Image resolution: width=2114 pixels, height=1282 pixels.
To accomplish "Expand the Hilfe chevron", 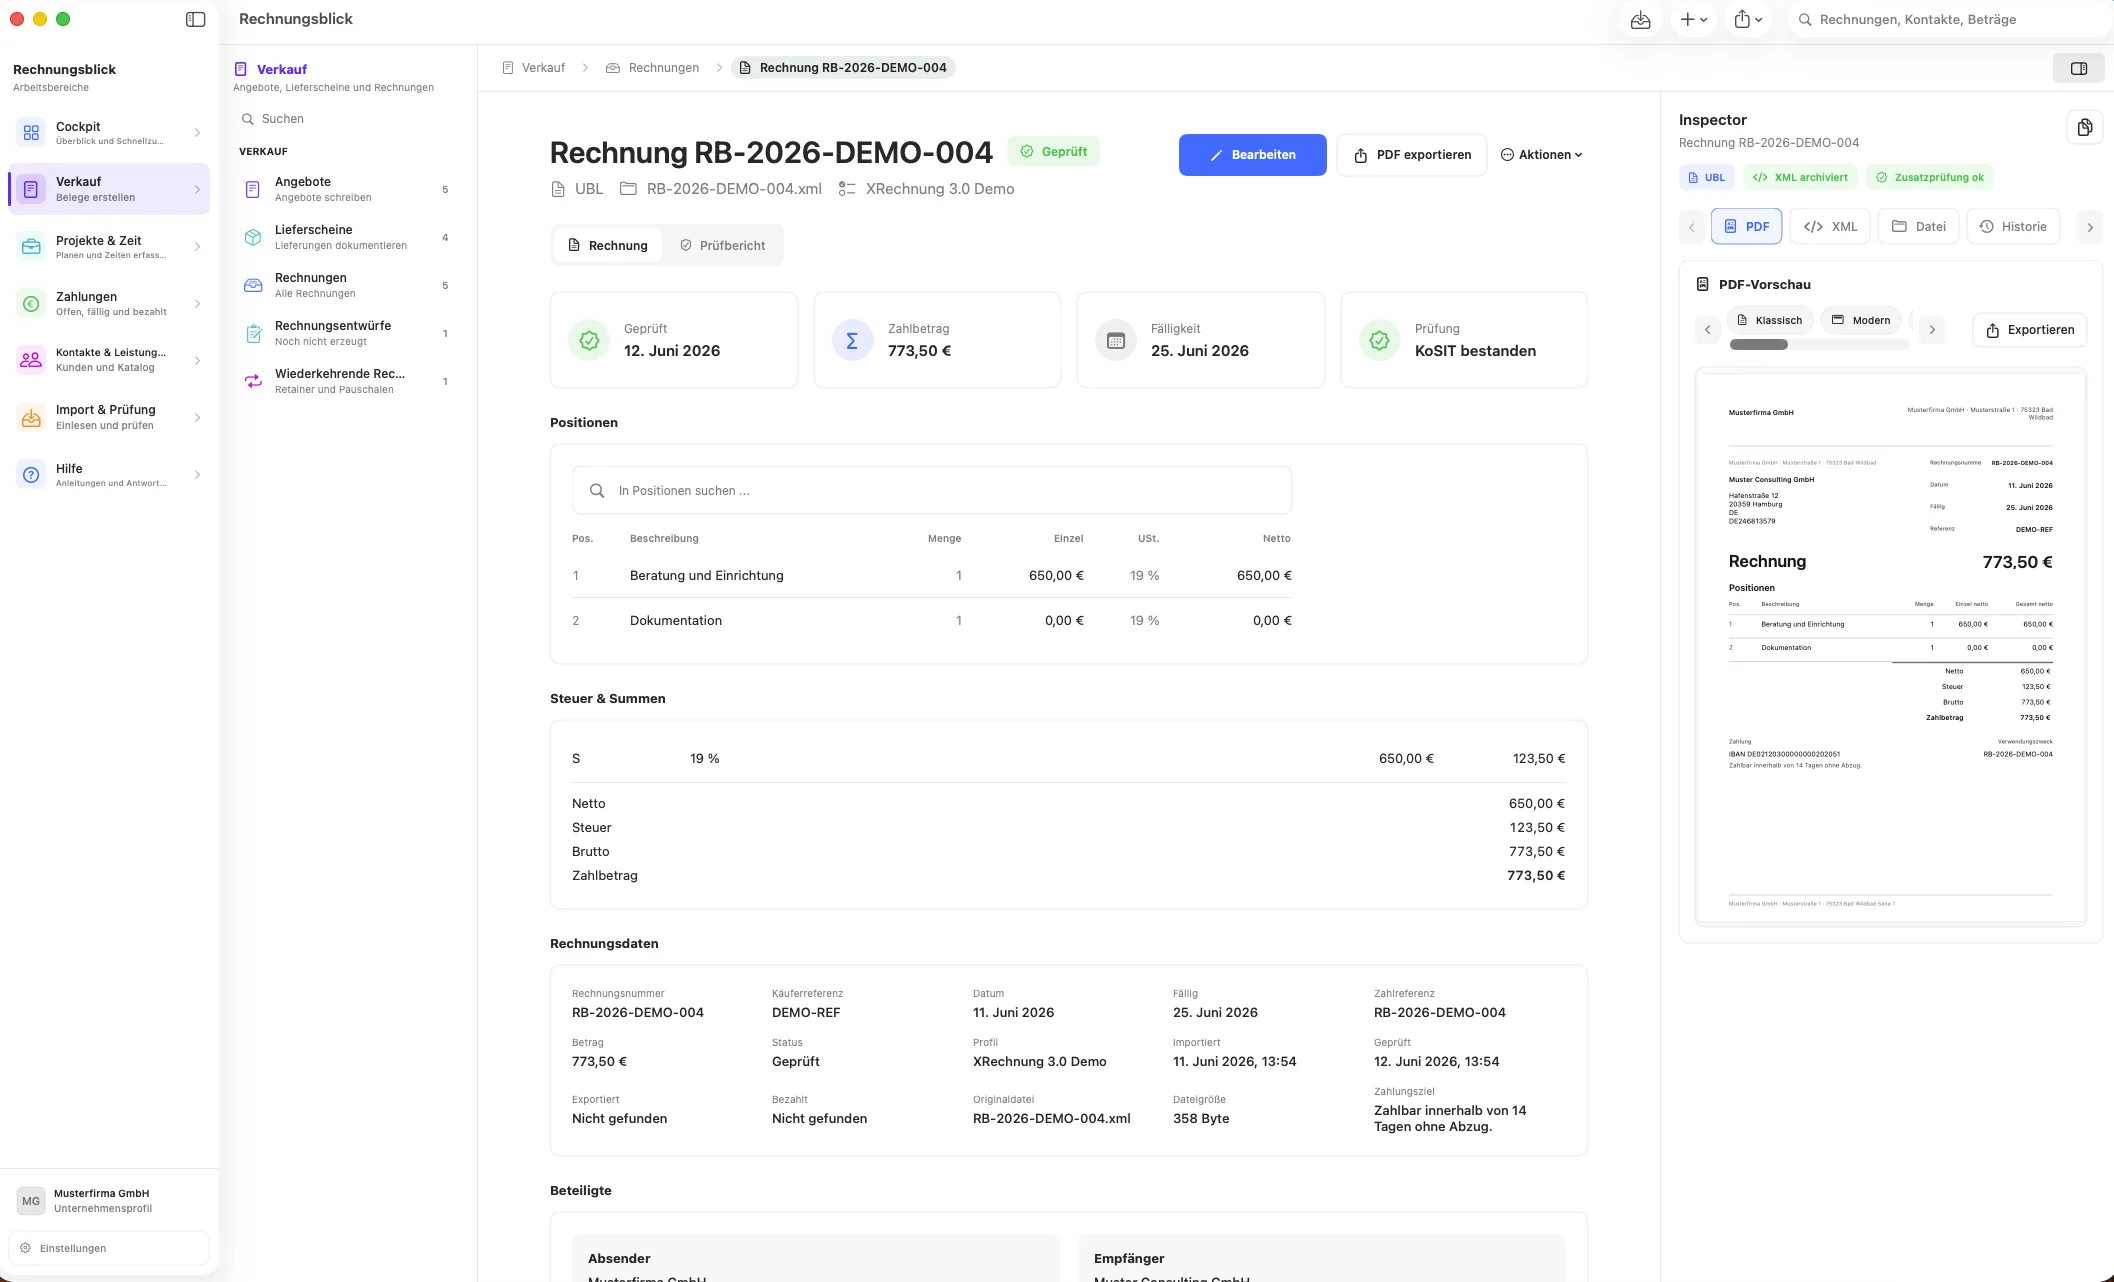I will pyautogui.click(x=197, y=475).
